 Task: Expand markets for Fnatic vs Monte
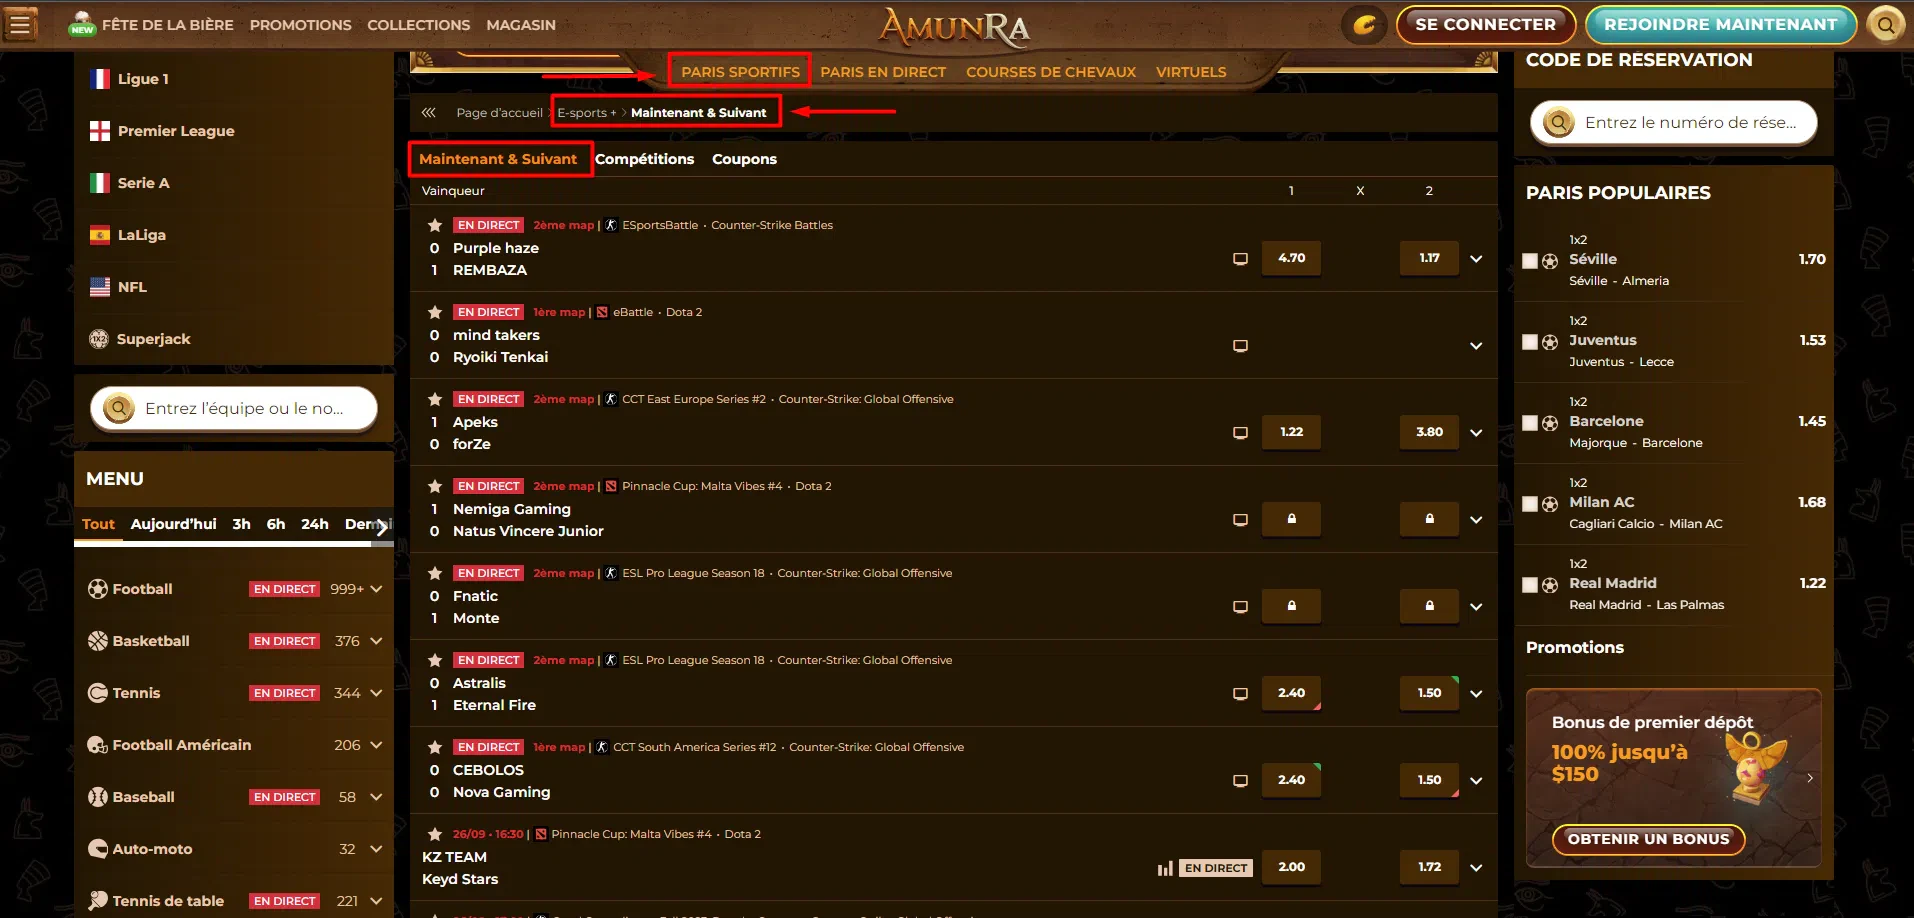click(1476, 607)
